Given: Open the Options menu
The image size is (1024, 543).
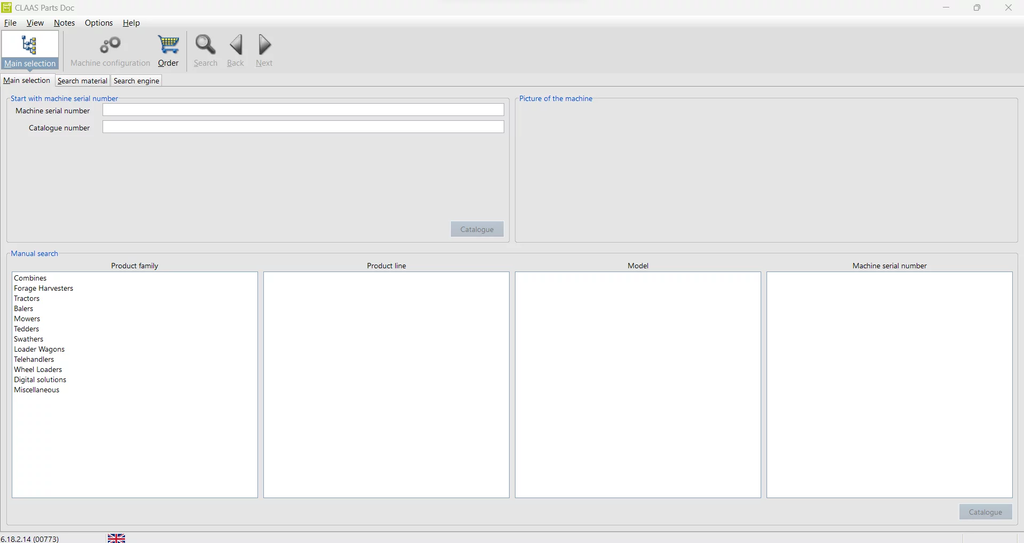Looking at the screenshot, I should 98,22.
